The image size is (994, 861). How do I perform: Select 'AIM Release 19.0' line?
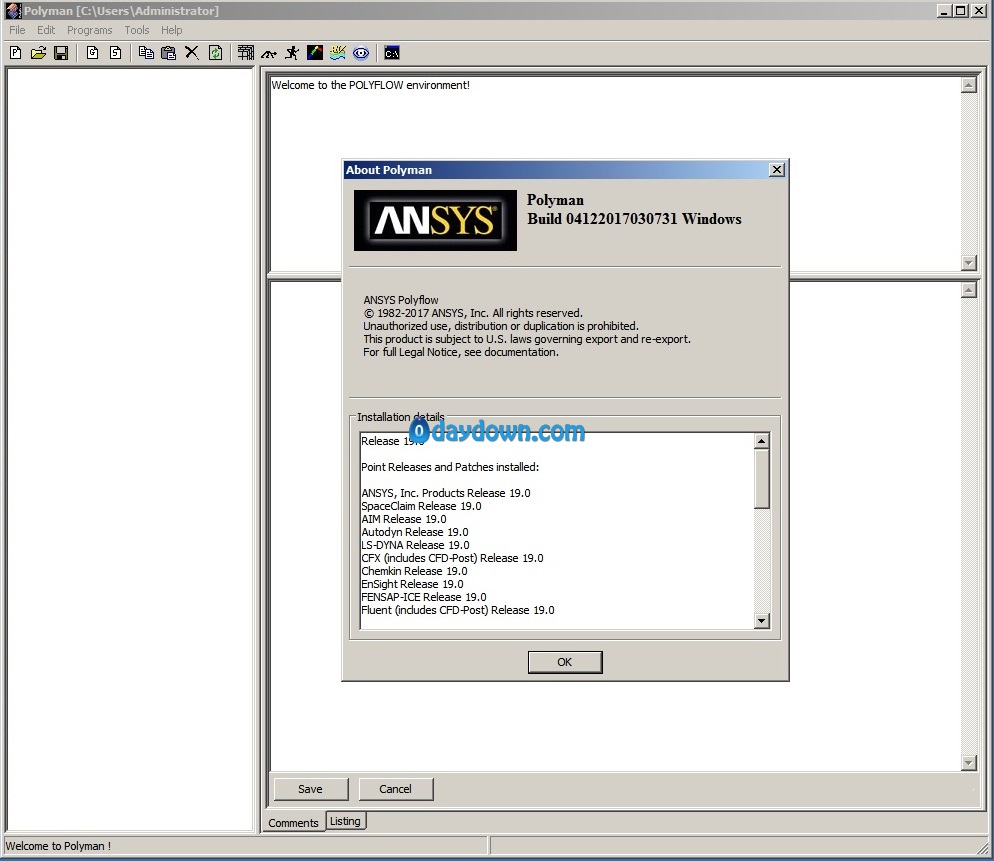pos(404,519)
